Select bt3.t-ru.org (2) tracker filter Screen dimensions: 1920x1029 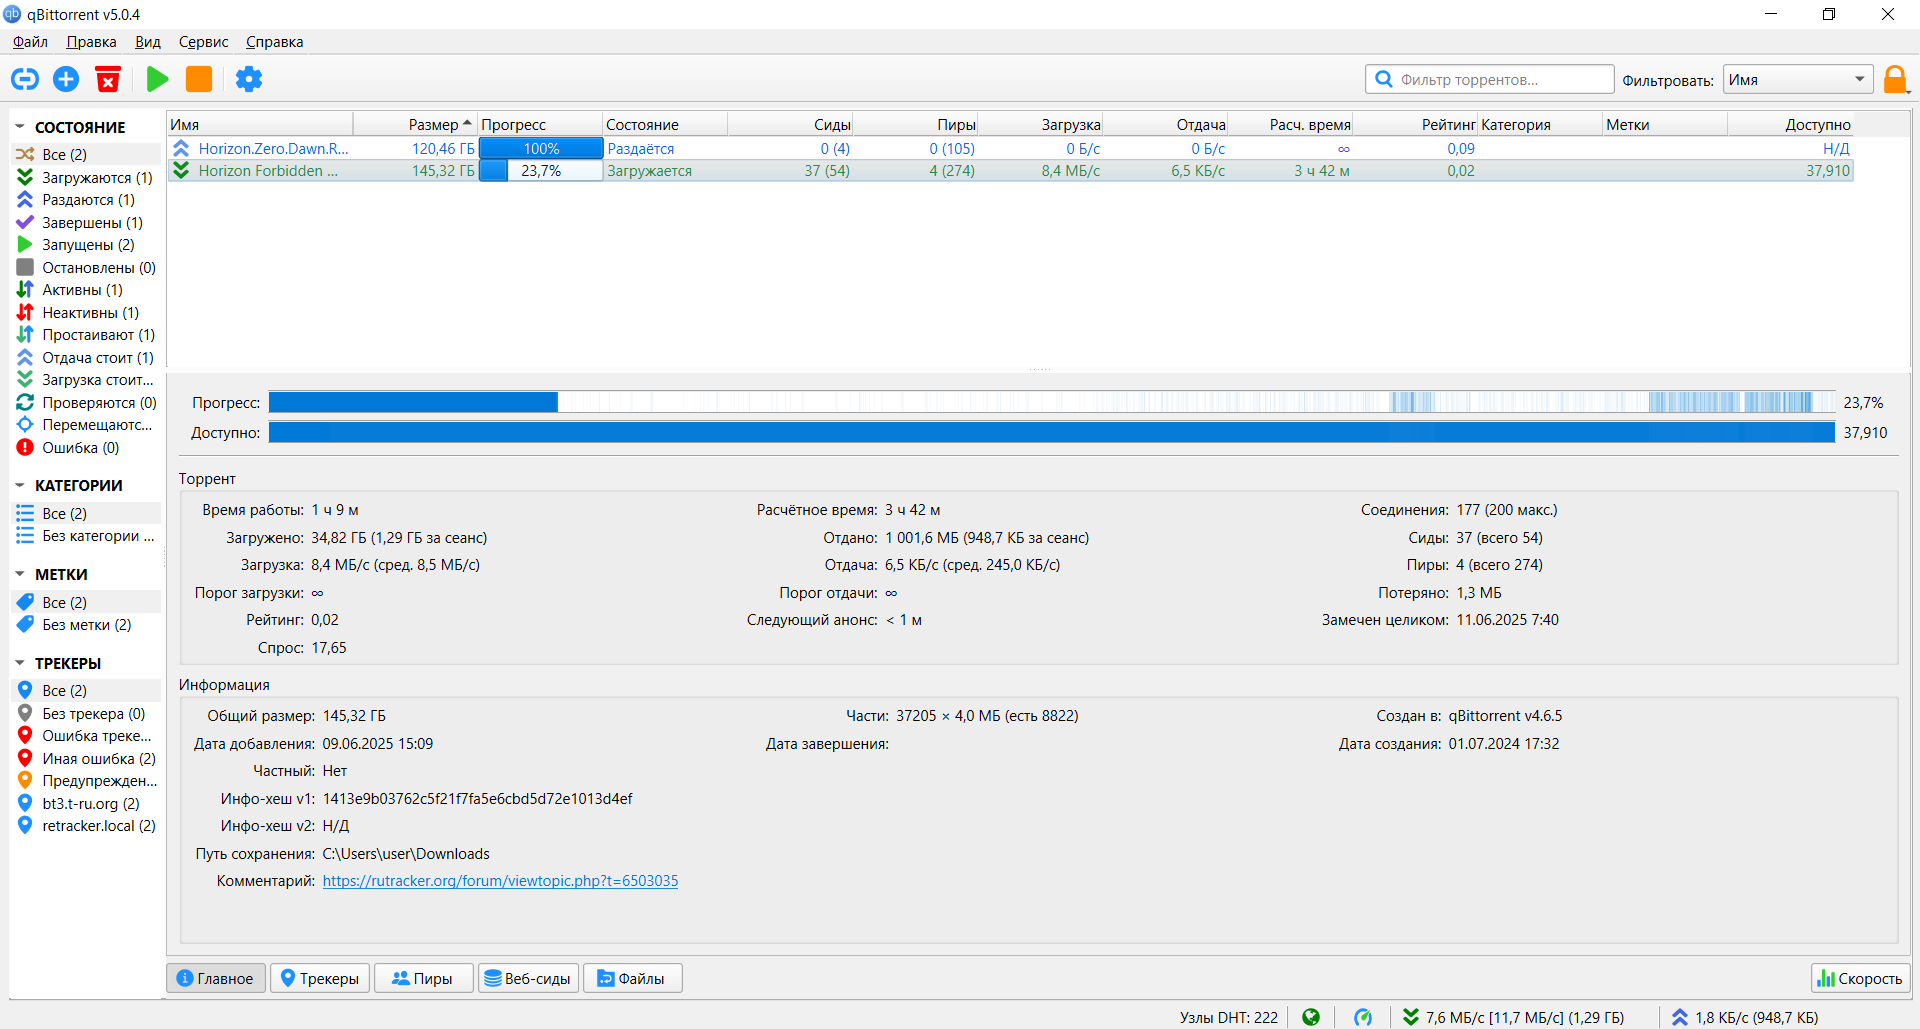pos(85,803)
